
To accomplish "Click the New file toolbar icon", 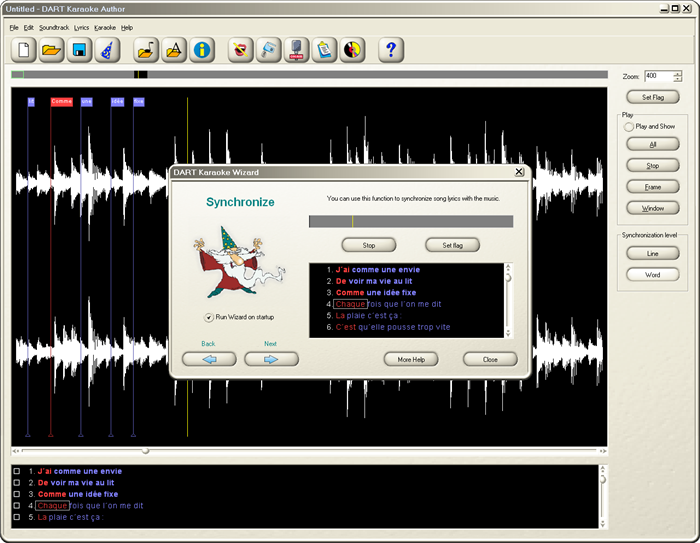I will pos(24,49).
